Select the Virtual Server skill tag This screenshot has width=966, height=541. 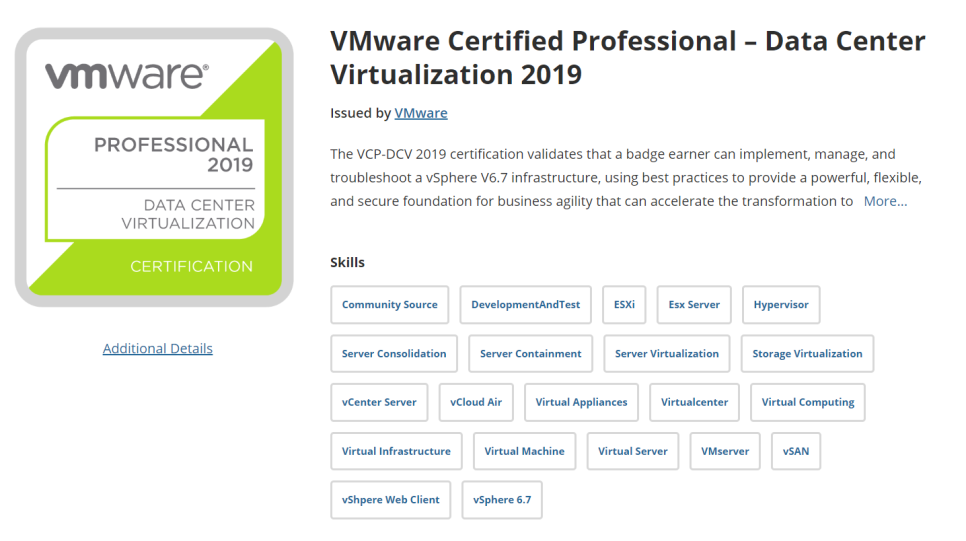pos(633,451)
